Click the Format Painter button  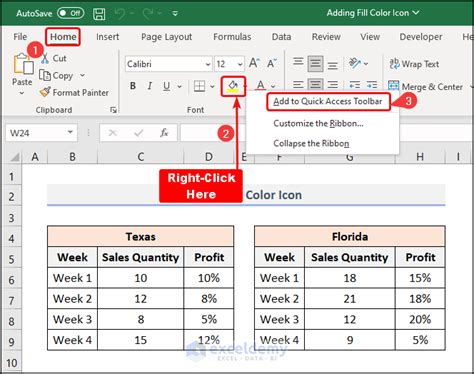tap(74, 92)
